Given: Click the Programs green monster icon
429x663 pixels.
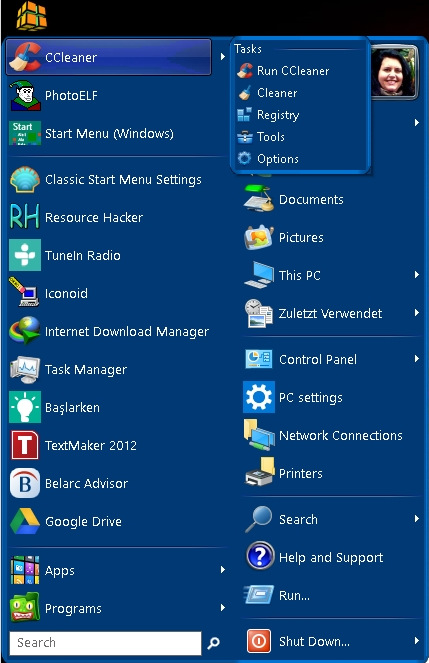Looking at the screenshot, I should coord(25,608).
